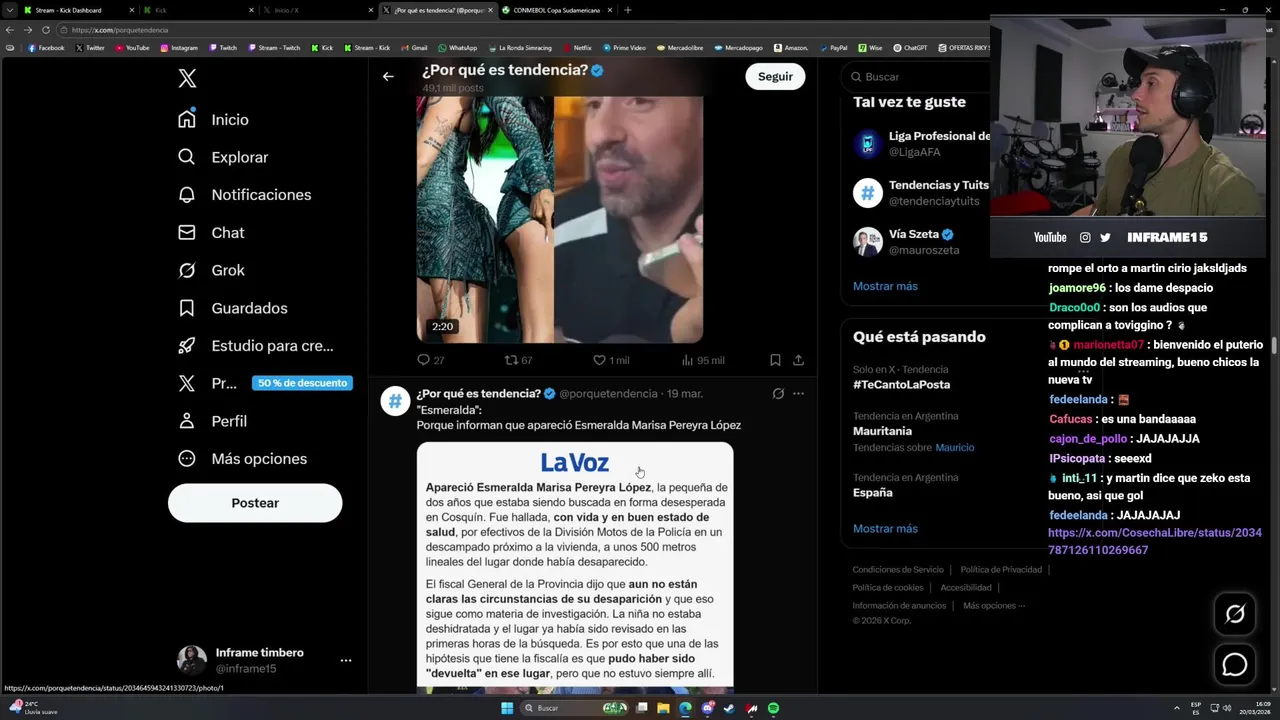The height and width of the screenshot is (720, 1280).
Task: Switch to Stream - Kick Dashboard tab
Action: click(x=78, y=10)
